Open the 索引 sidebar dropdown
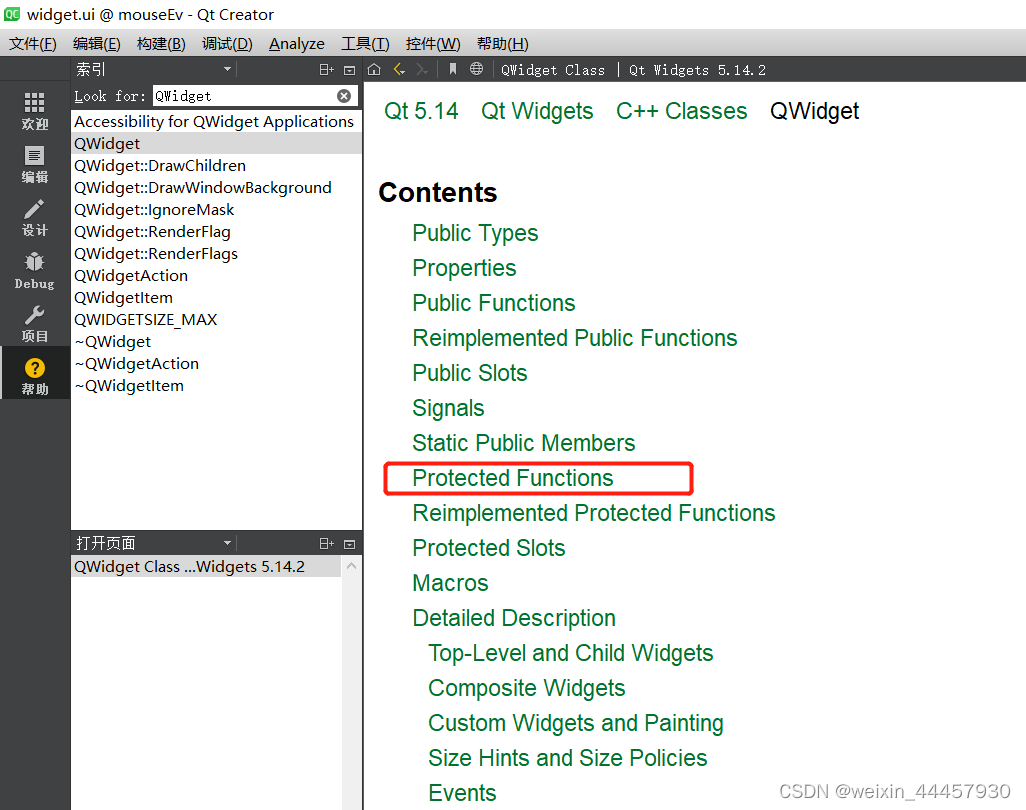 pyautogui.click(x=227, y=69)
